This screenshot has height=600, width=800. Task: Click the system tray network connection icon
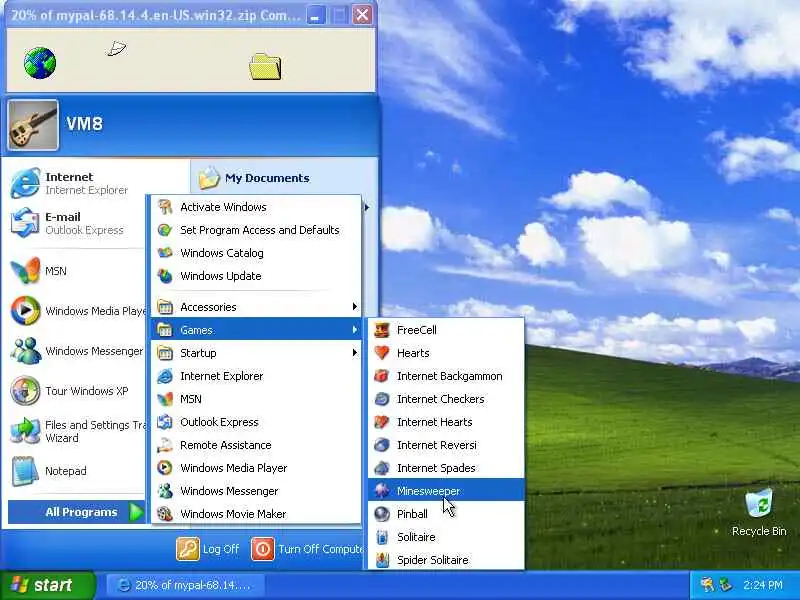726,585
